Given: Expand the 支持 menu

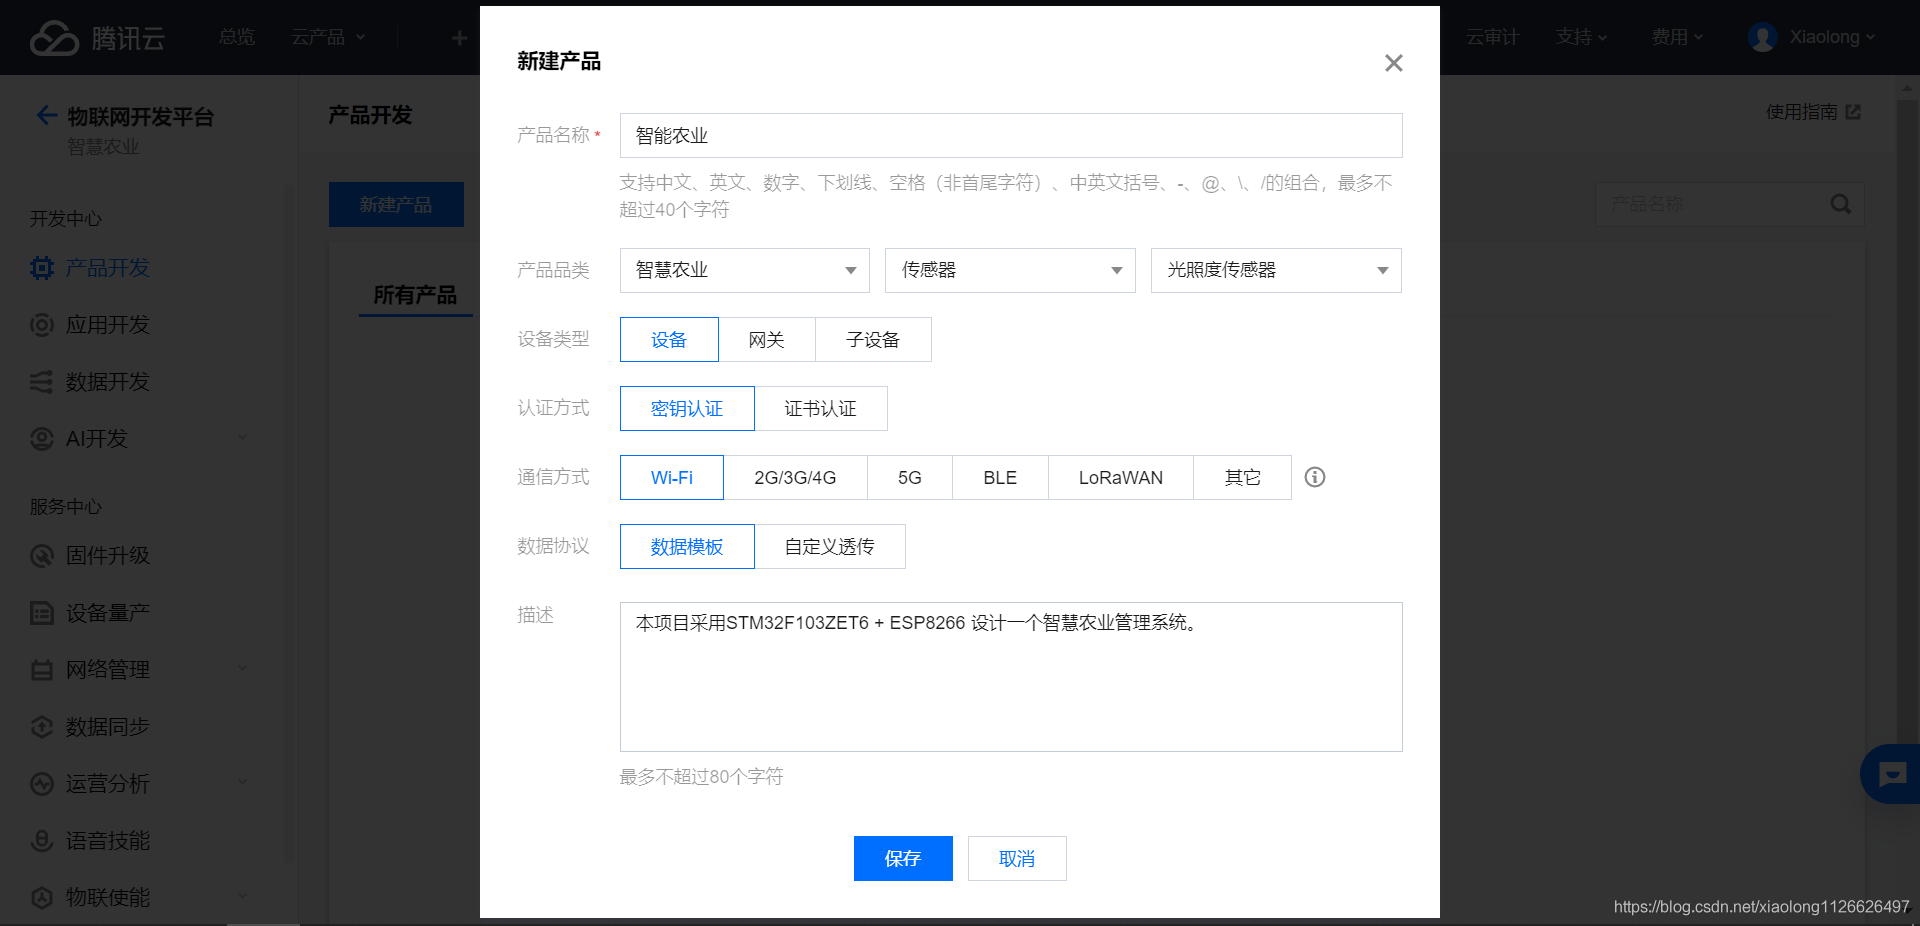Looking at the screenshot, I should (x=1581, y=37).
